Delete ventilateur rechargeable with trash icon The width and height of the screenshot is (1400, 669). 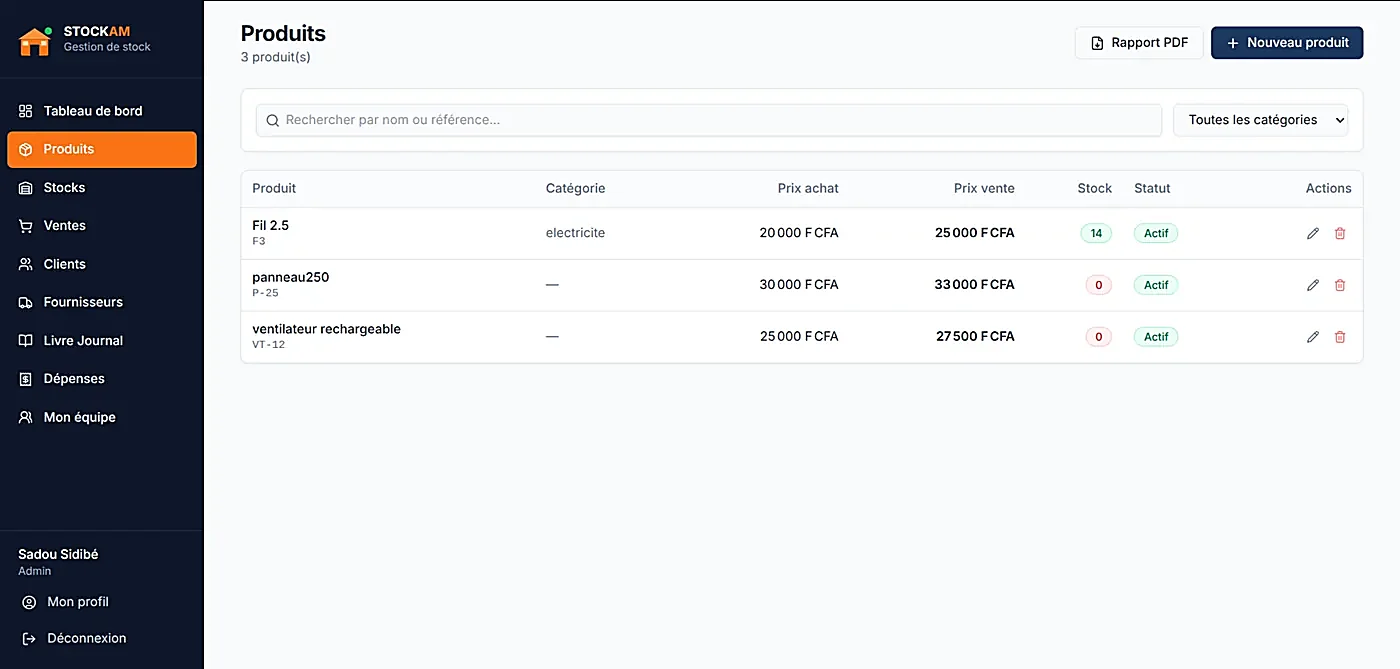tap(1340, 337)
